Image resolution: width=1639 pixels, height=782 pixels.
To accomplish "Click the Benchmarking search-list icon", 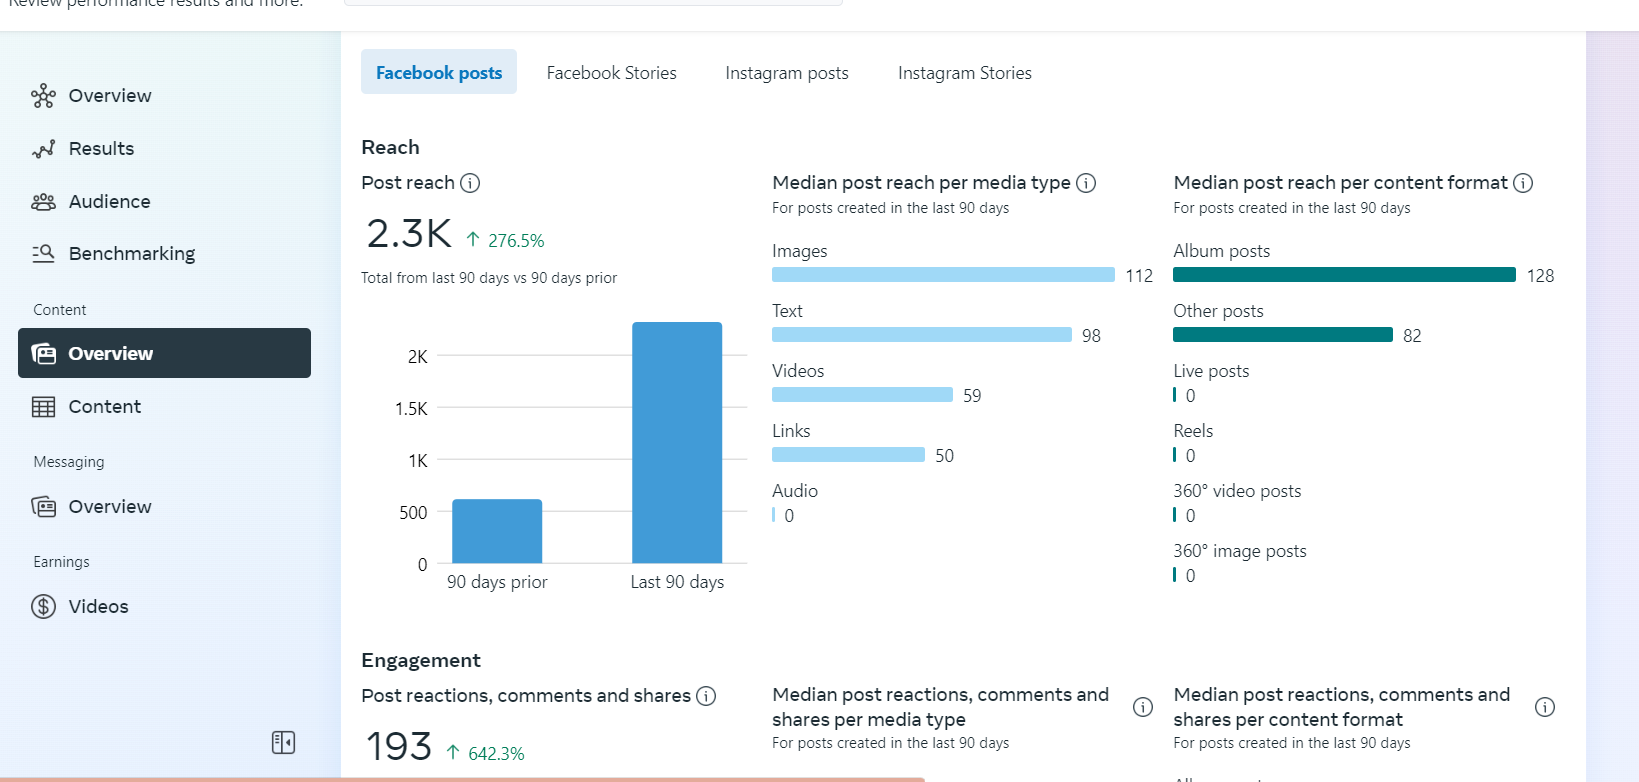I will pyautogui.click(x=43, y=254).
